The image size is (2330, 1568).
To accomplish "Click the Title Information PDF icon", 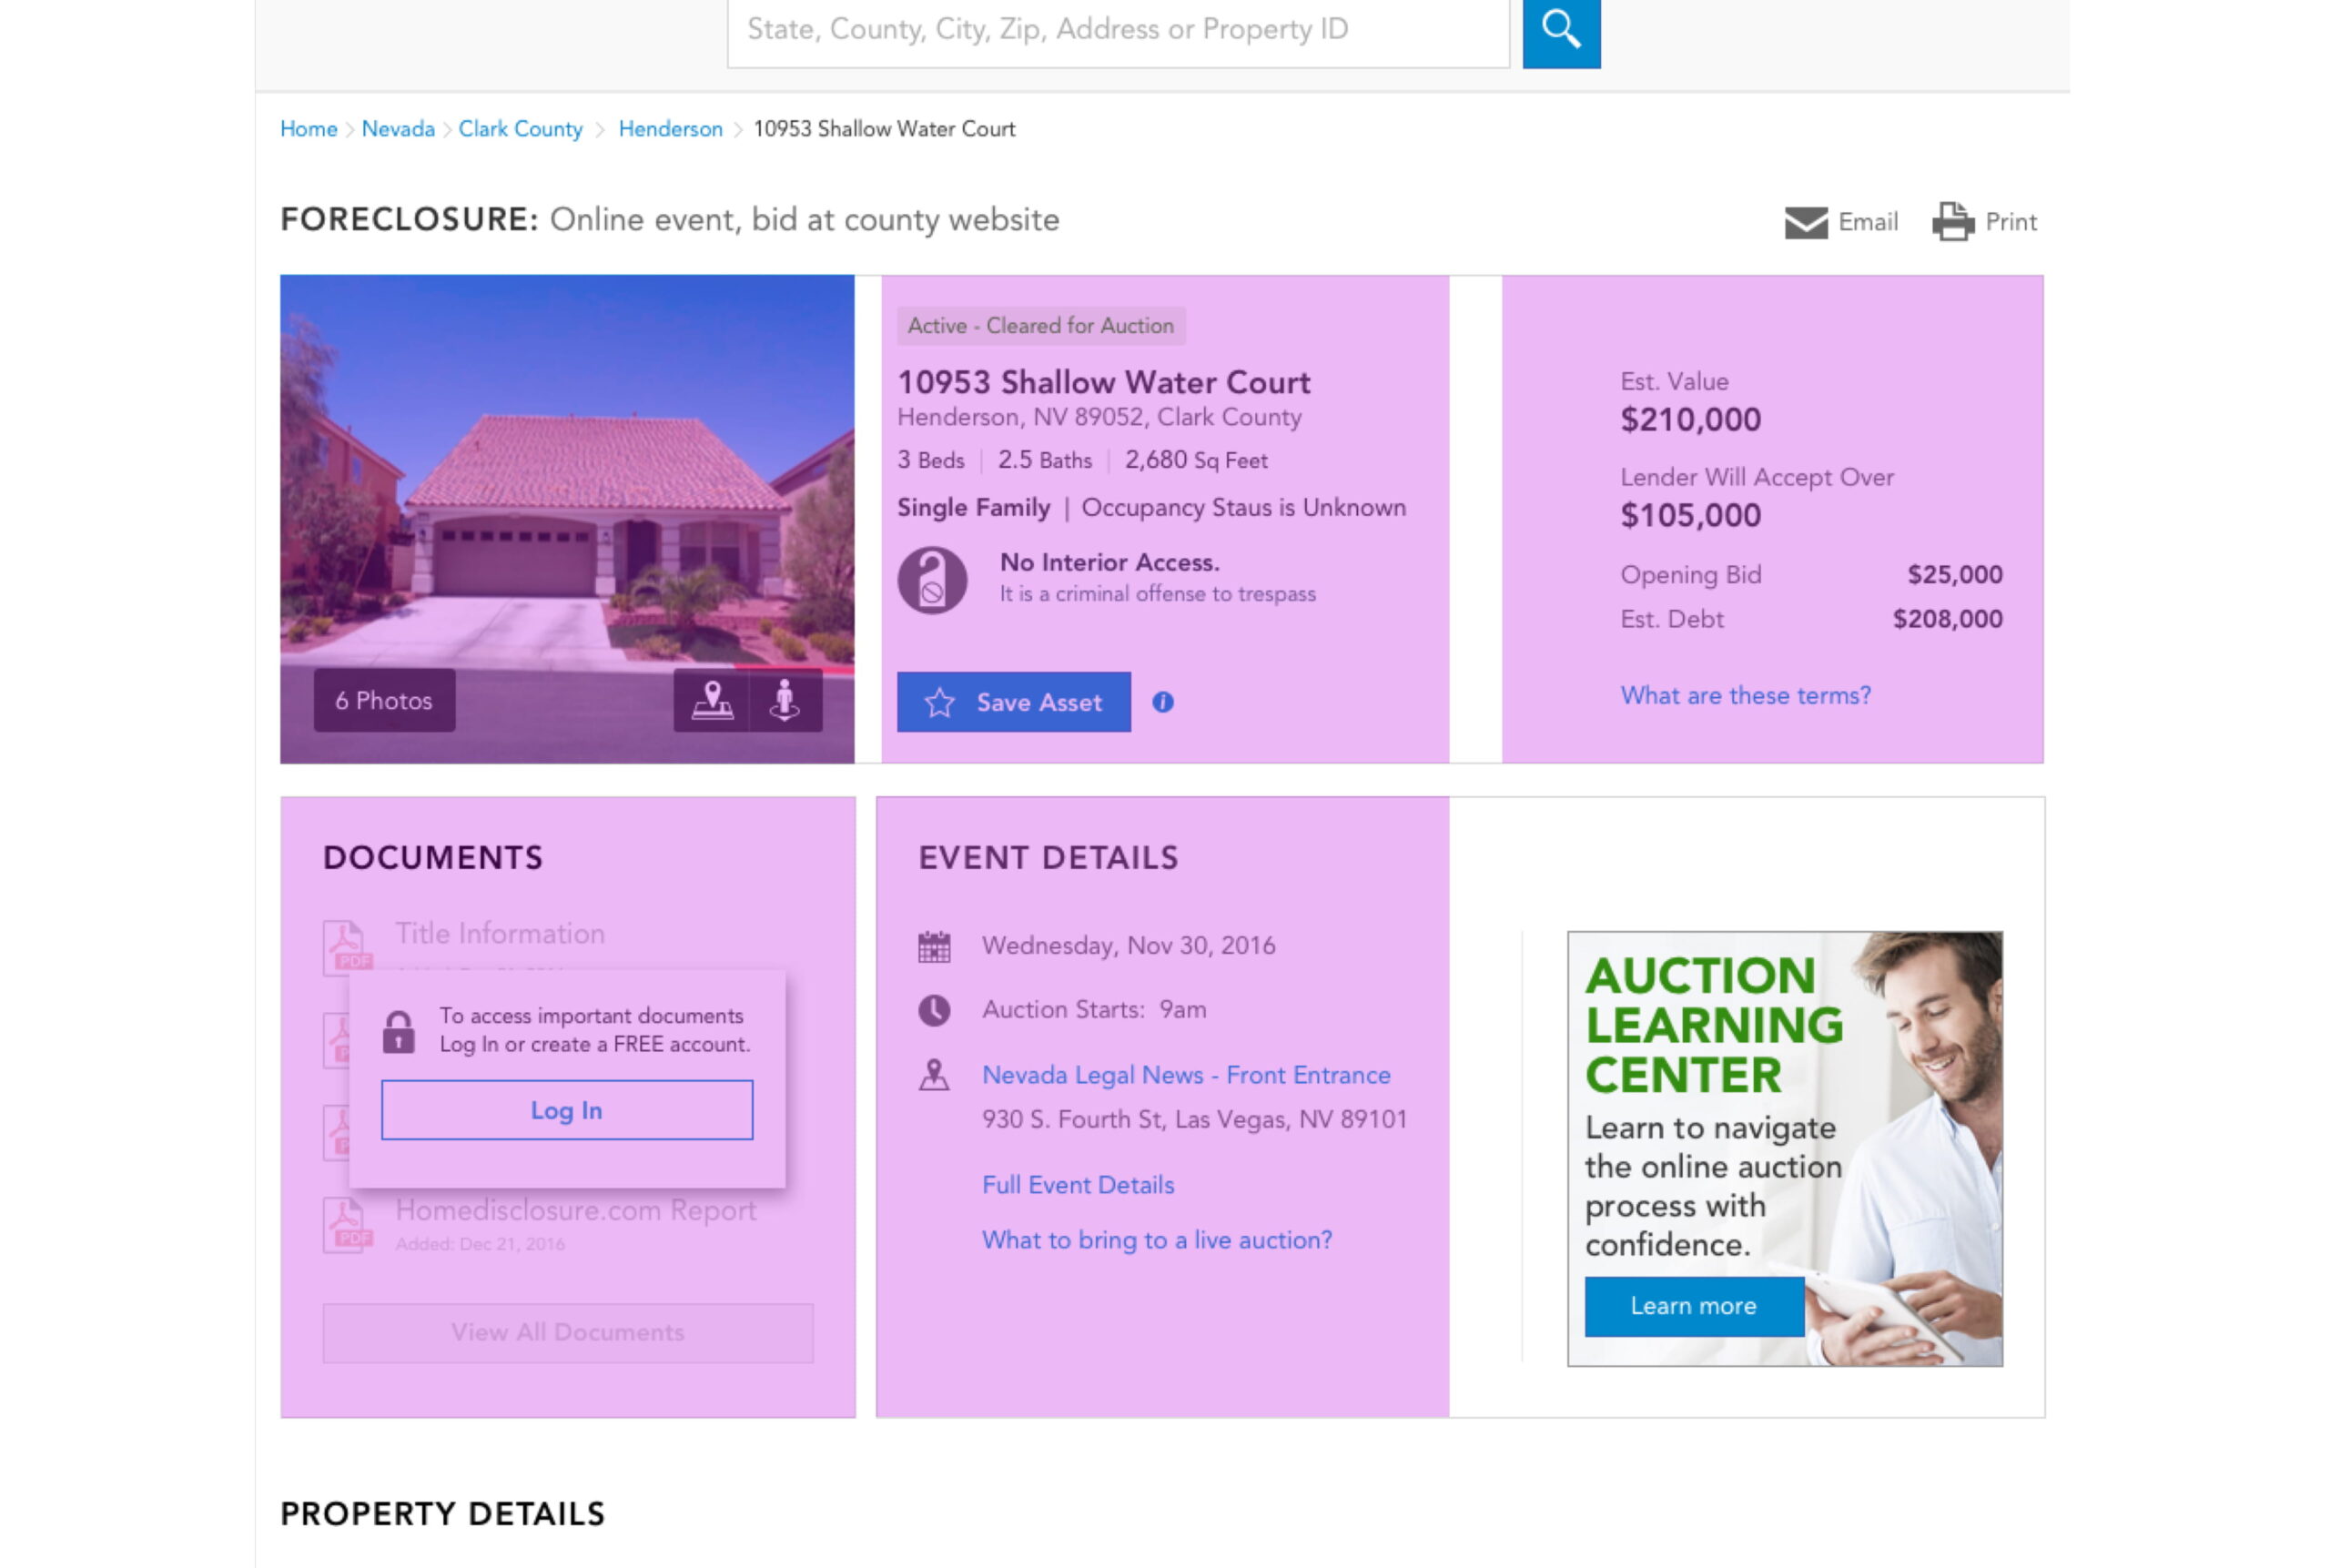I will (346, 947).
